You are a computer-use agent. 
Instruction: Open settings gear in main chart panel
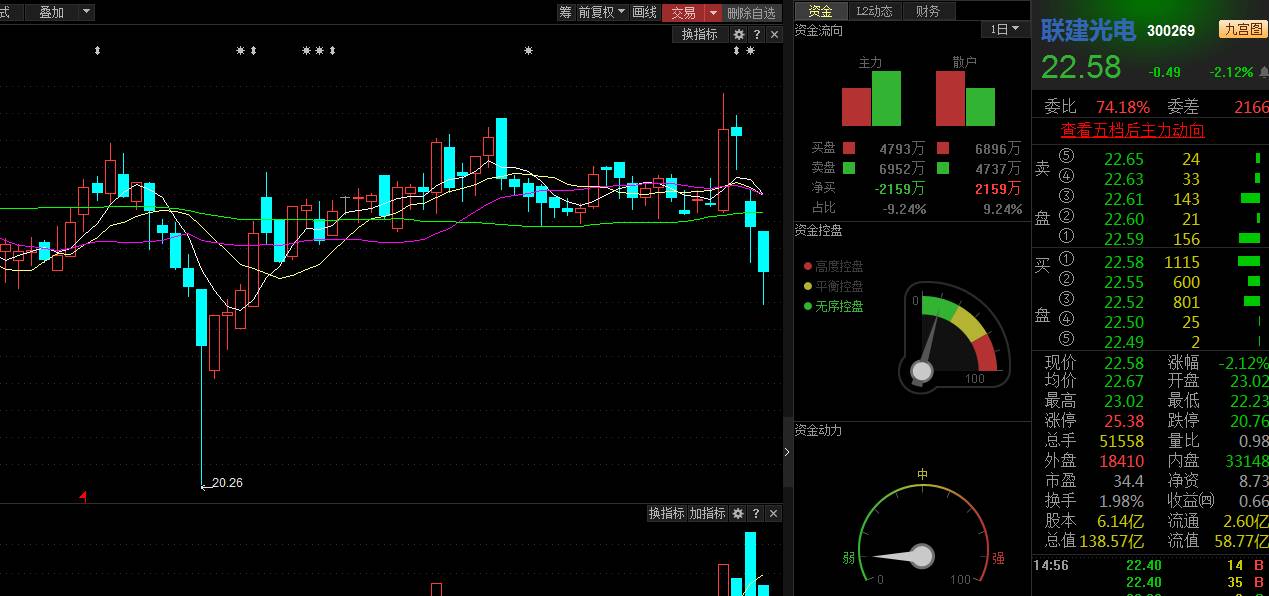point(739,34)
